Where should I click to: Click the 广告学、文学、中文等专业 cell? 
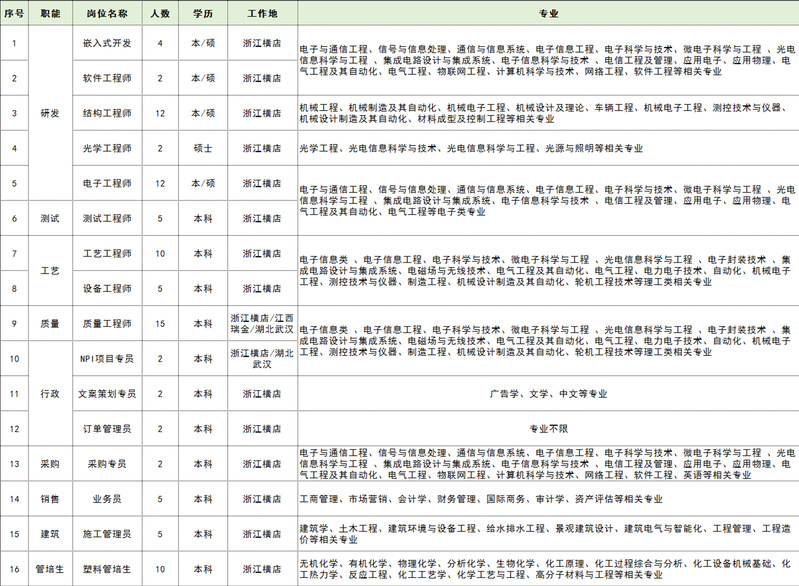(548, 394)
